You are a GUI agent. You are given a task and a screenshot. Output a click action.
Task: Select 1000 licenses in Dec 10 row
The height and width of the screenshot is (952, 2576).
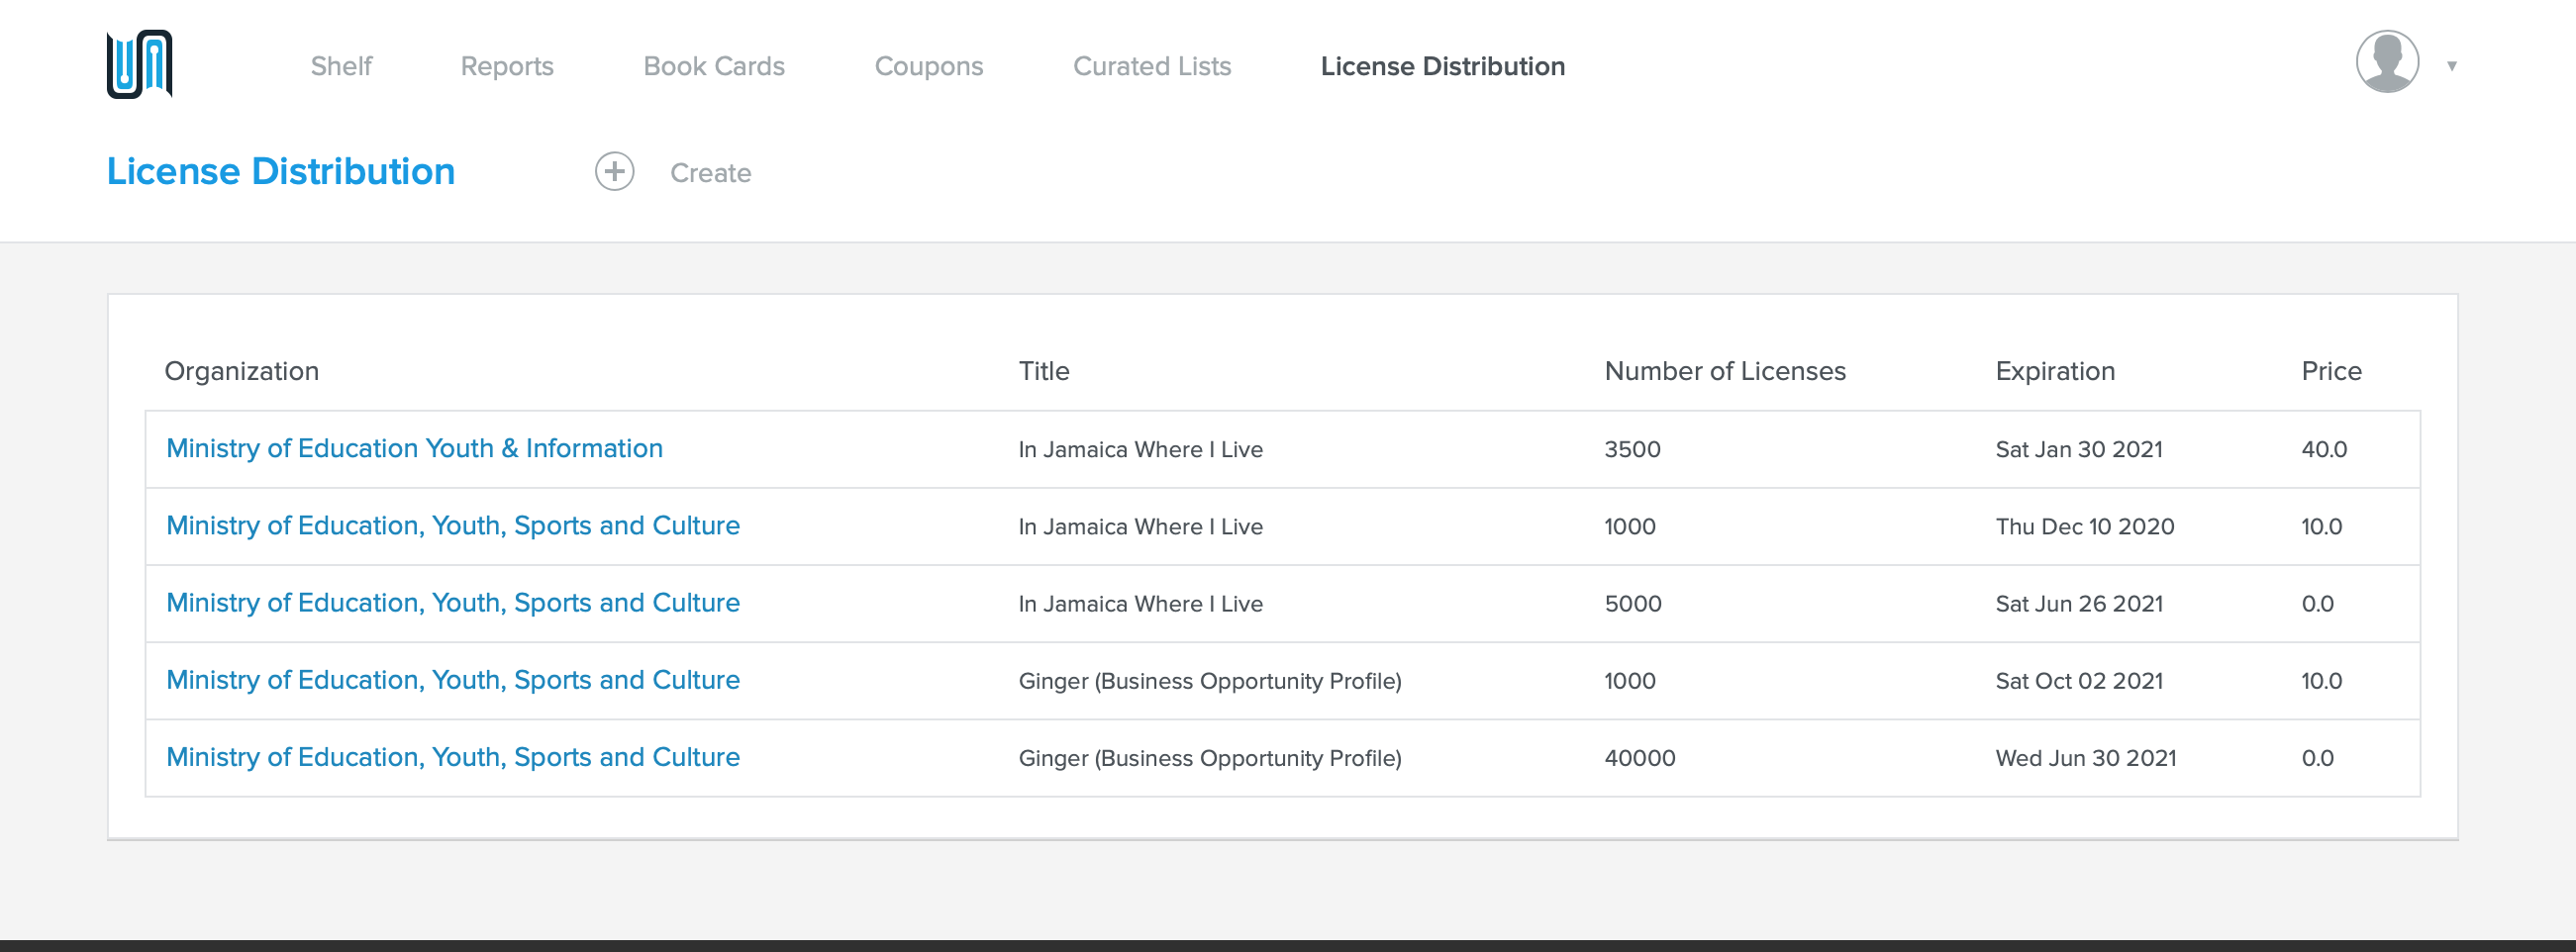point(1630,526)
